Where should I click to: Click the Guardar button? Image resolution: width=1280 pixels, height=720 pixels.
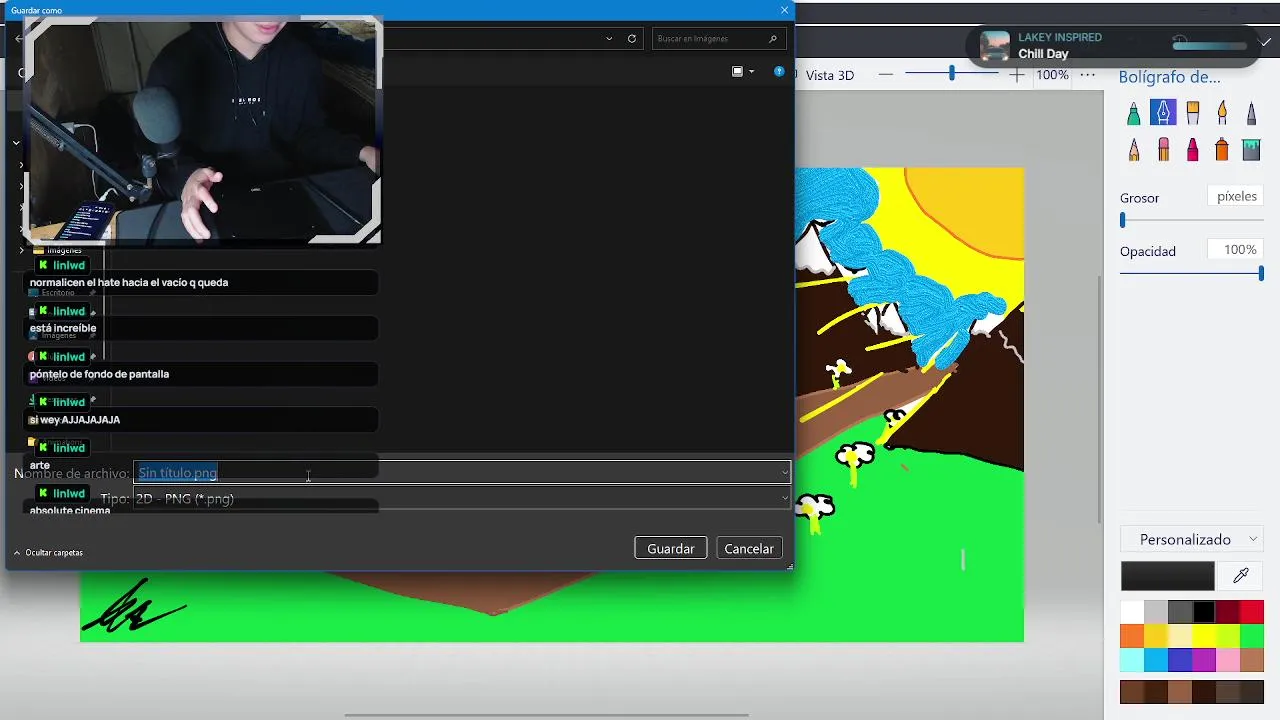pyautogui.click(x=671, y=548)
